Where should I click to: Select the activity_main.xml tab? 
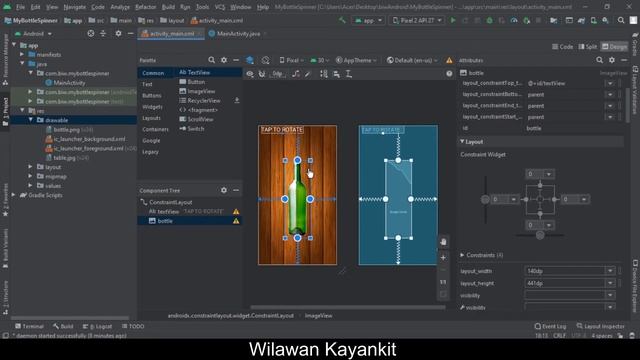171,33
